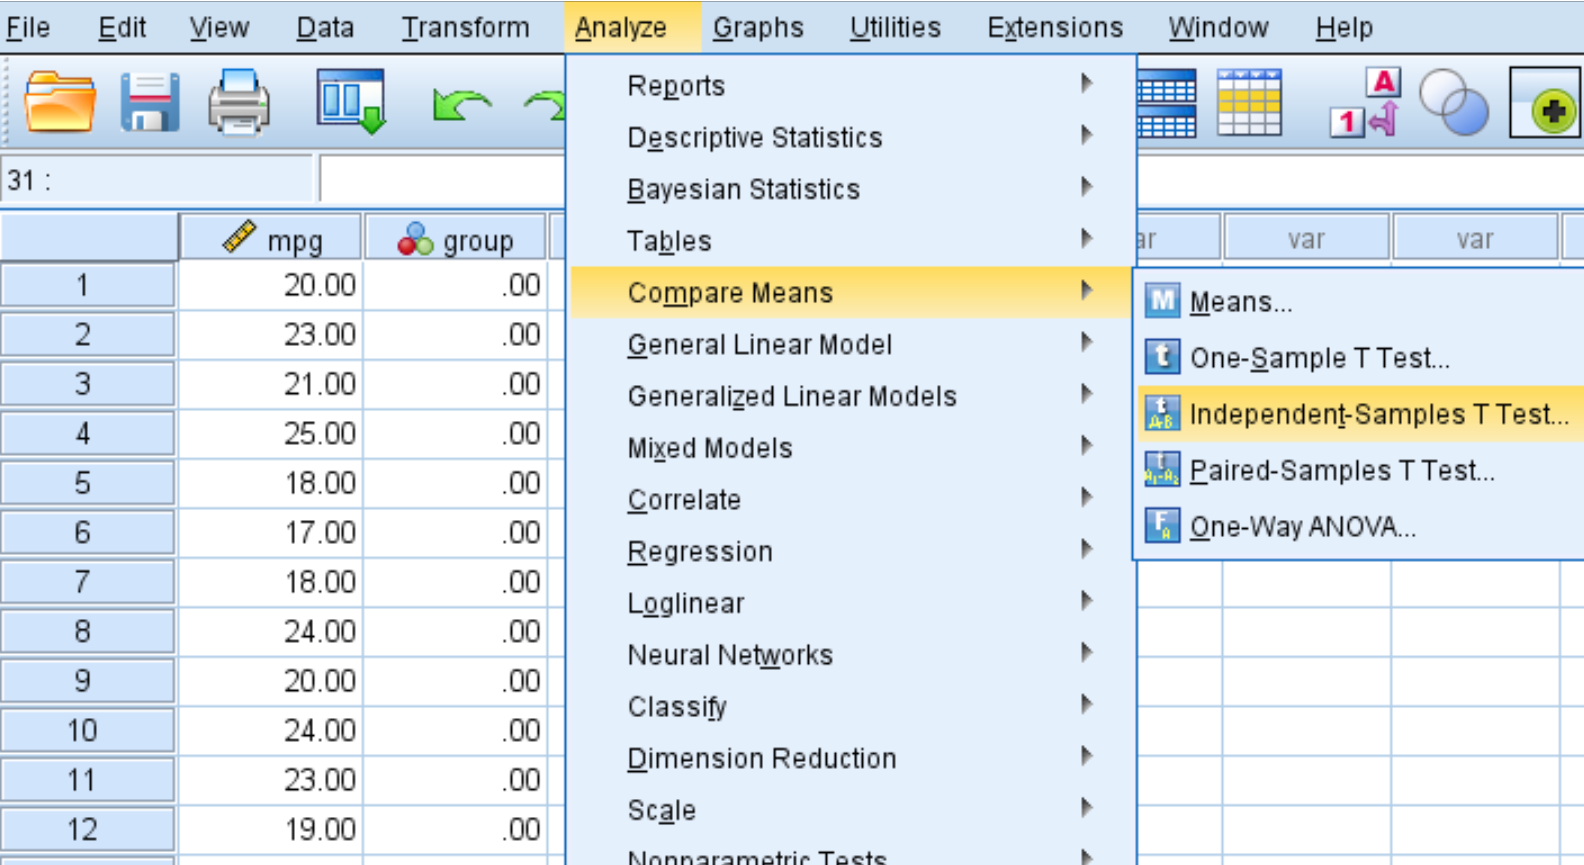The height and width of the screenshot is (865, 1584).
Task: Expand the Tables submenu arrow
Action: click(1087, 238)
